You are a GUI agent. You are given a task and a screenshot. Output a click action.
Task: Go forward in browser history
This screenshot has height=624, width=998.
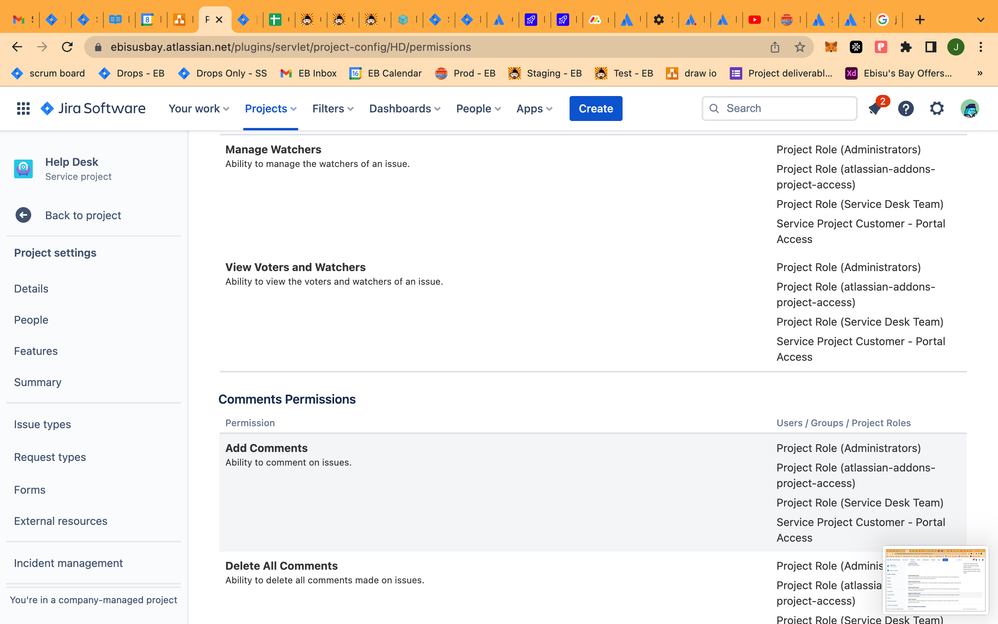coord(42,46)
